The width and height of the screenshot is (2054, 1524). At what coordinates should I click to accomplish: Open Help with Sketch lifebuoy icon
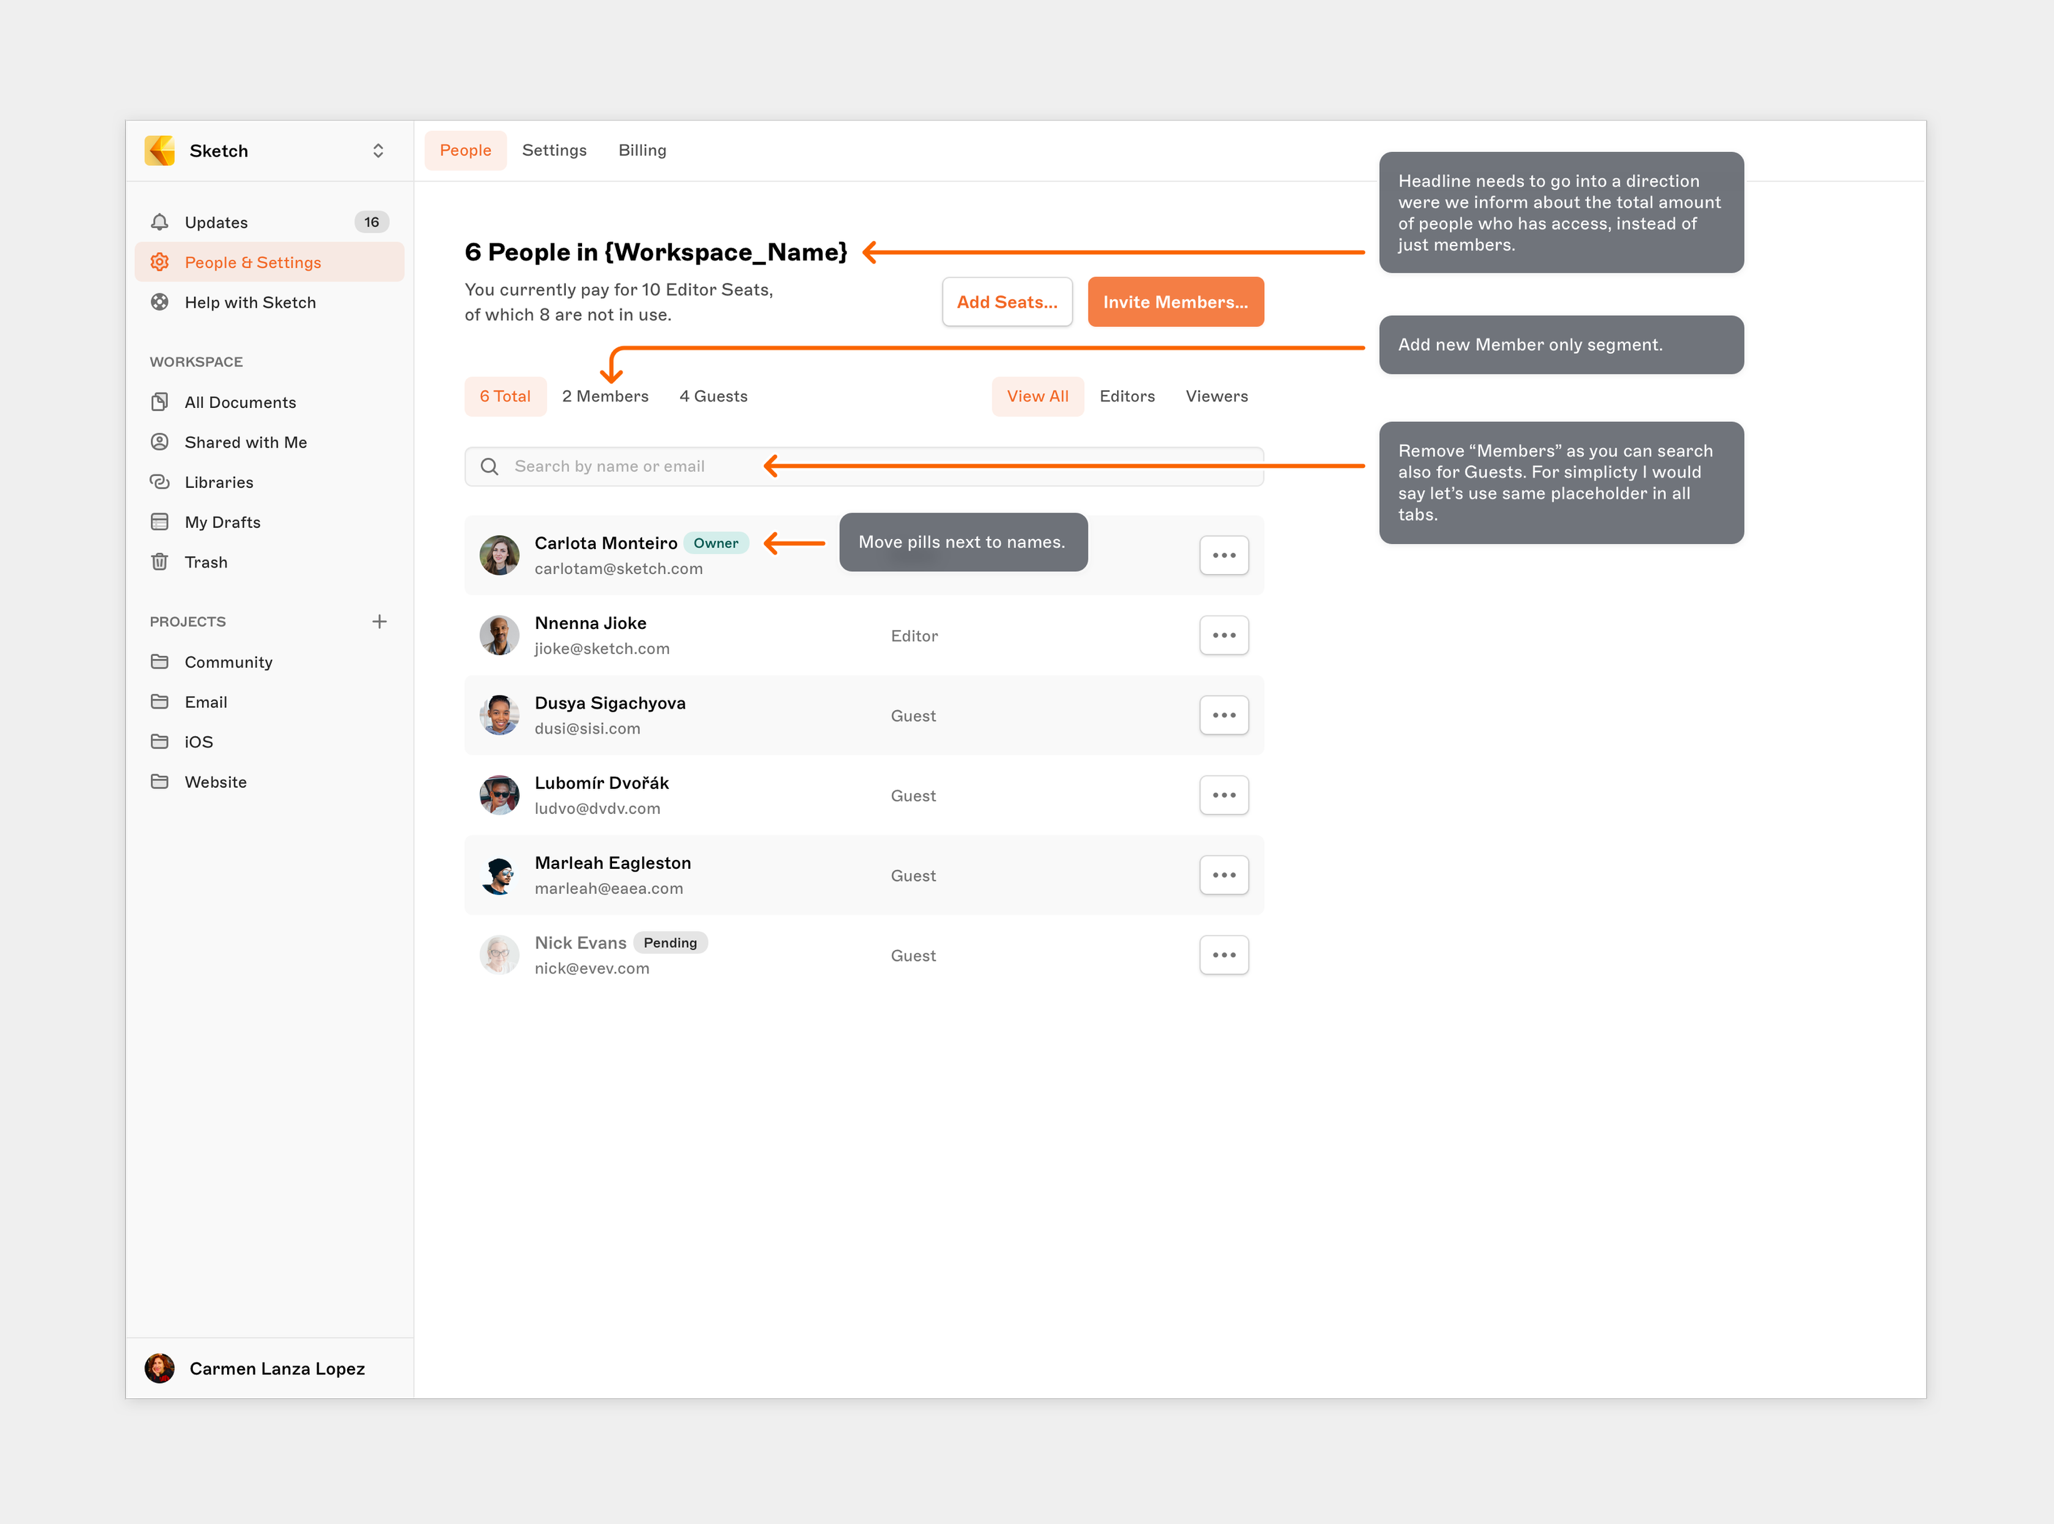[x=160, y=302]
